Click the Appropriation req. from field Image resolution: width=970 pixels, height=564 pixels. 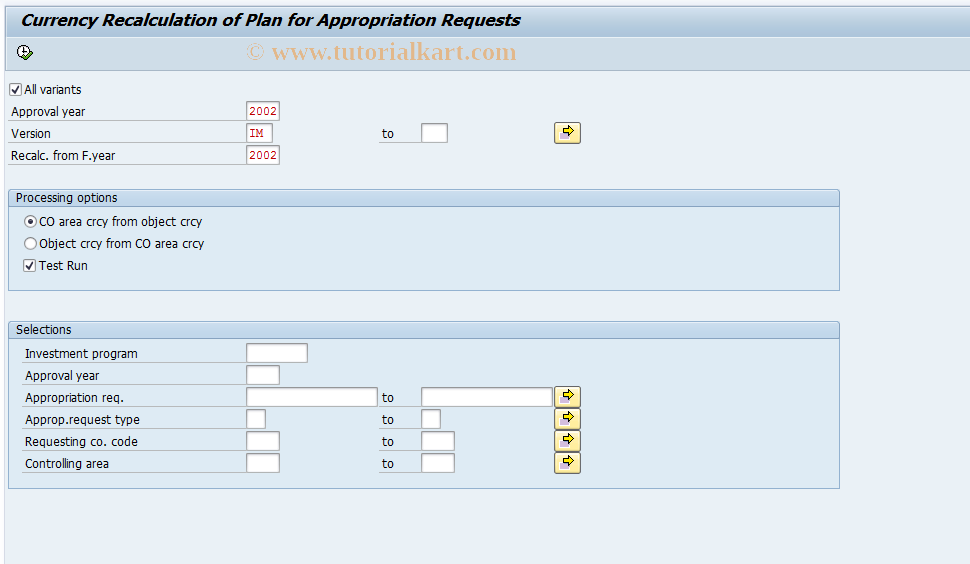[x=312, y=397]
